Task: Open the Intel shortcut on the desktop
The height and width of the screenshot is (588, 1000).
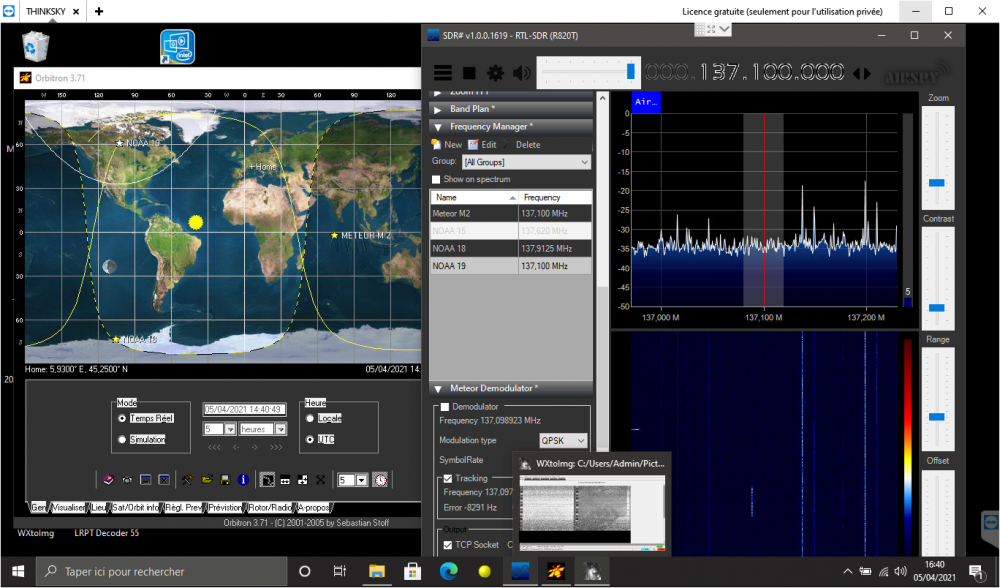Action: [177, 47]
